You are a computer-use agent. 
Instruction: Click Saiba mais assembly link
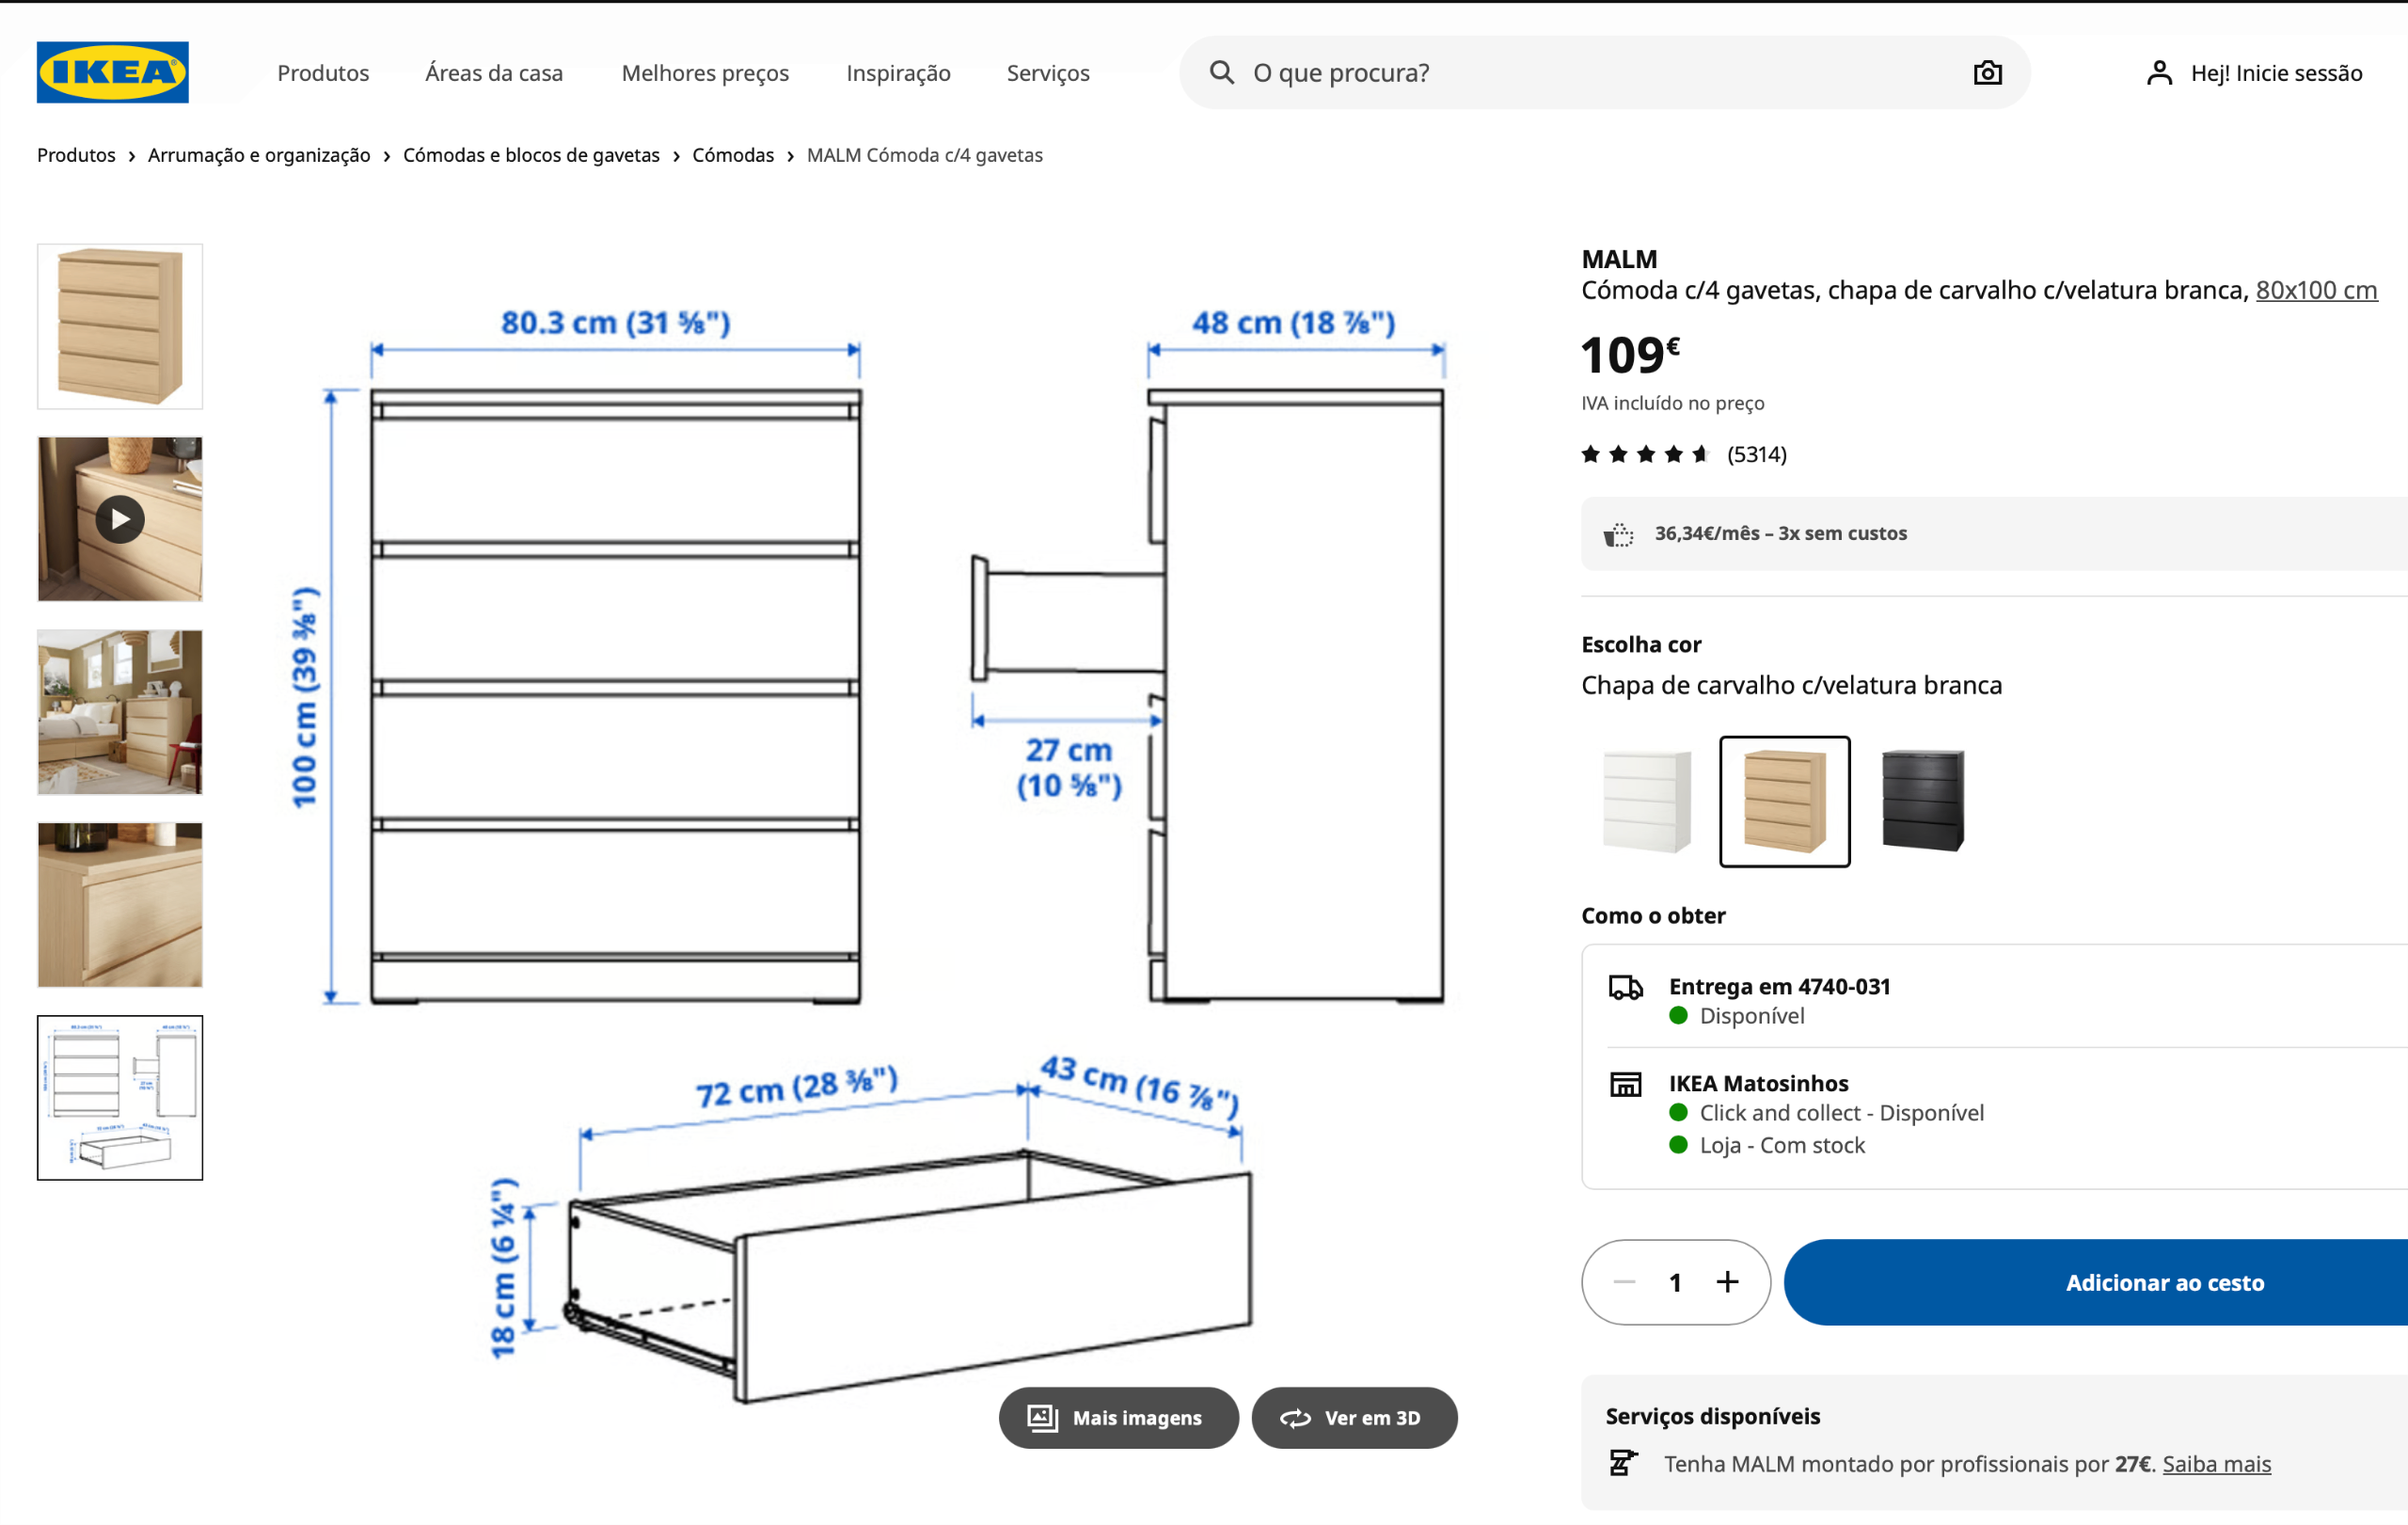2216,1464
